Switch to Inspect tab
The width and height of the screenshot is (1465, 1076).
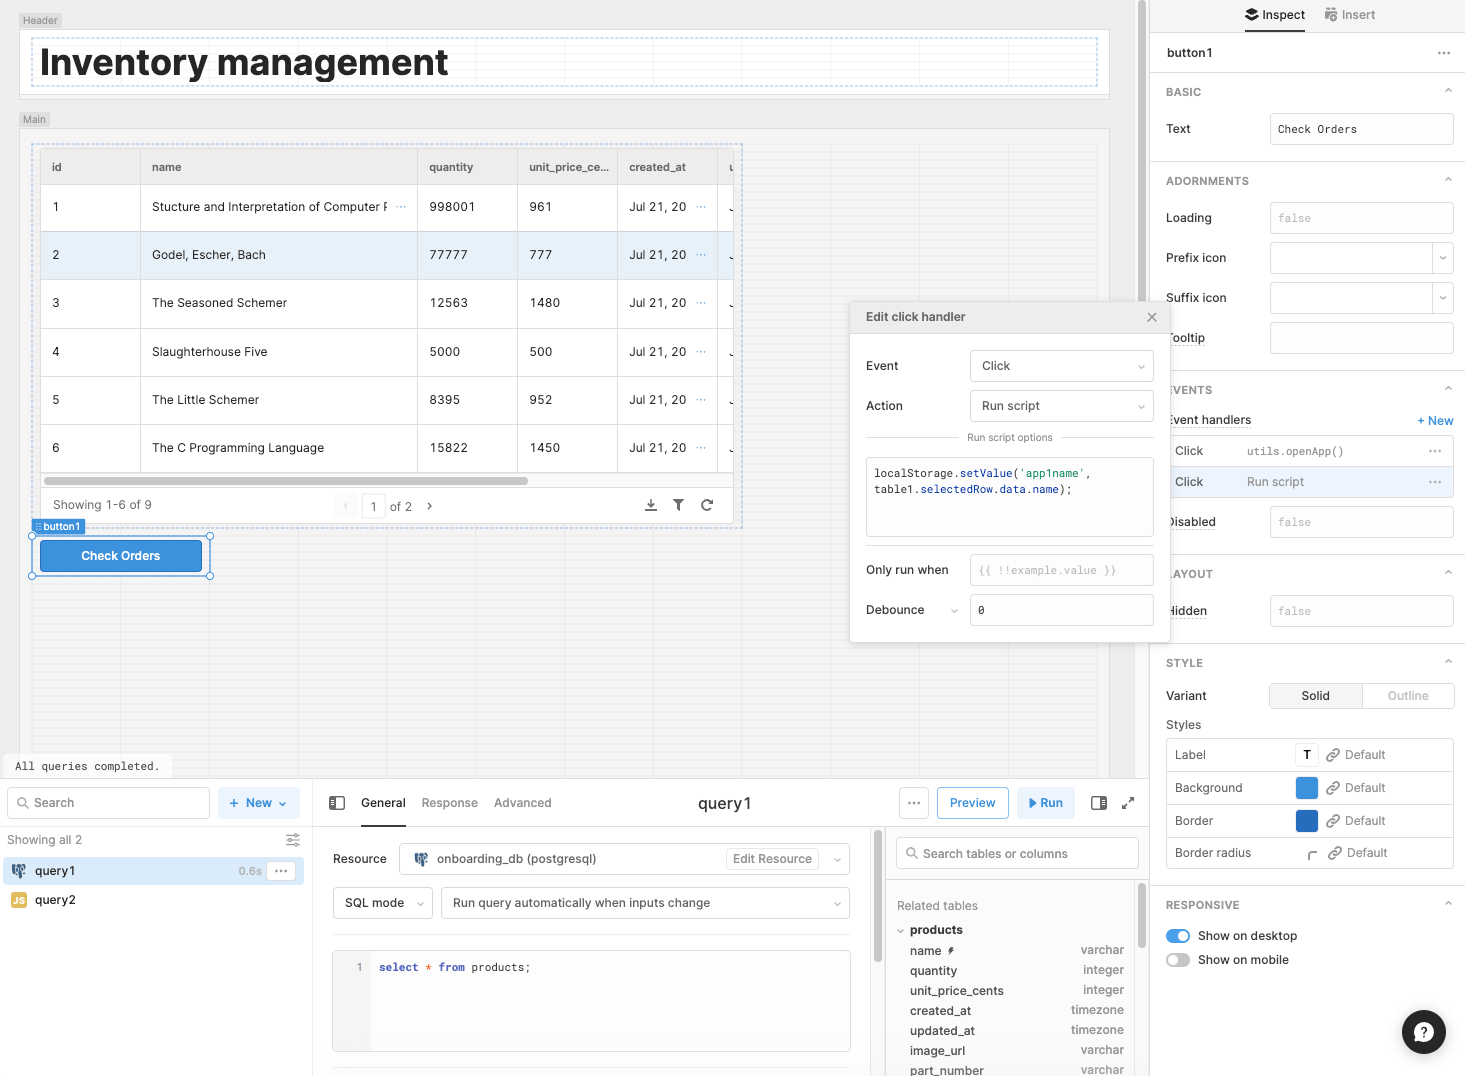[1275, 15]
